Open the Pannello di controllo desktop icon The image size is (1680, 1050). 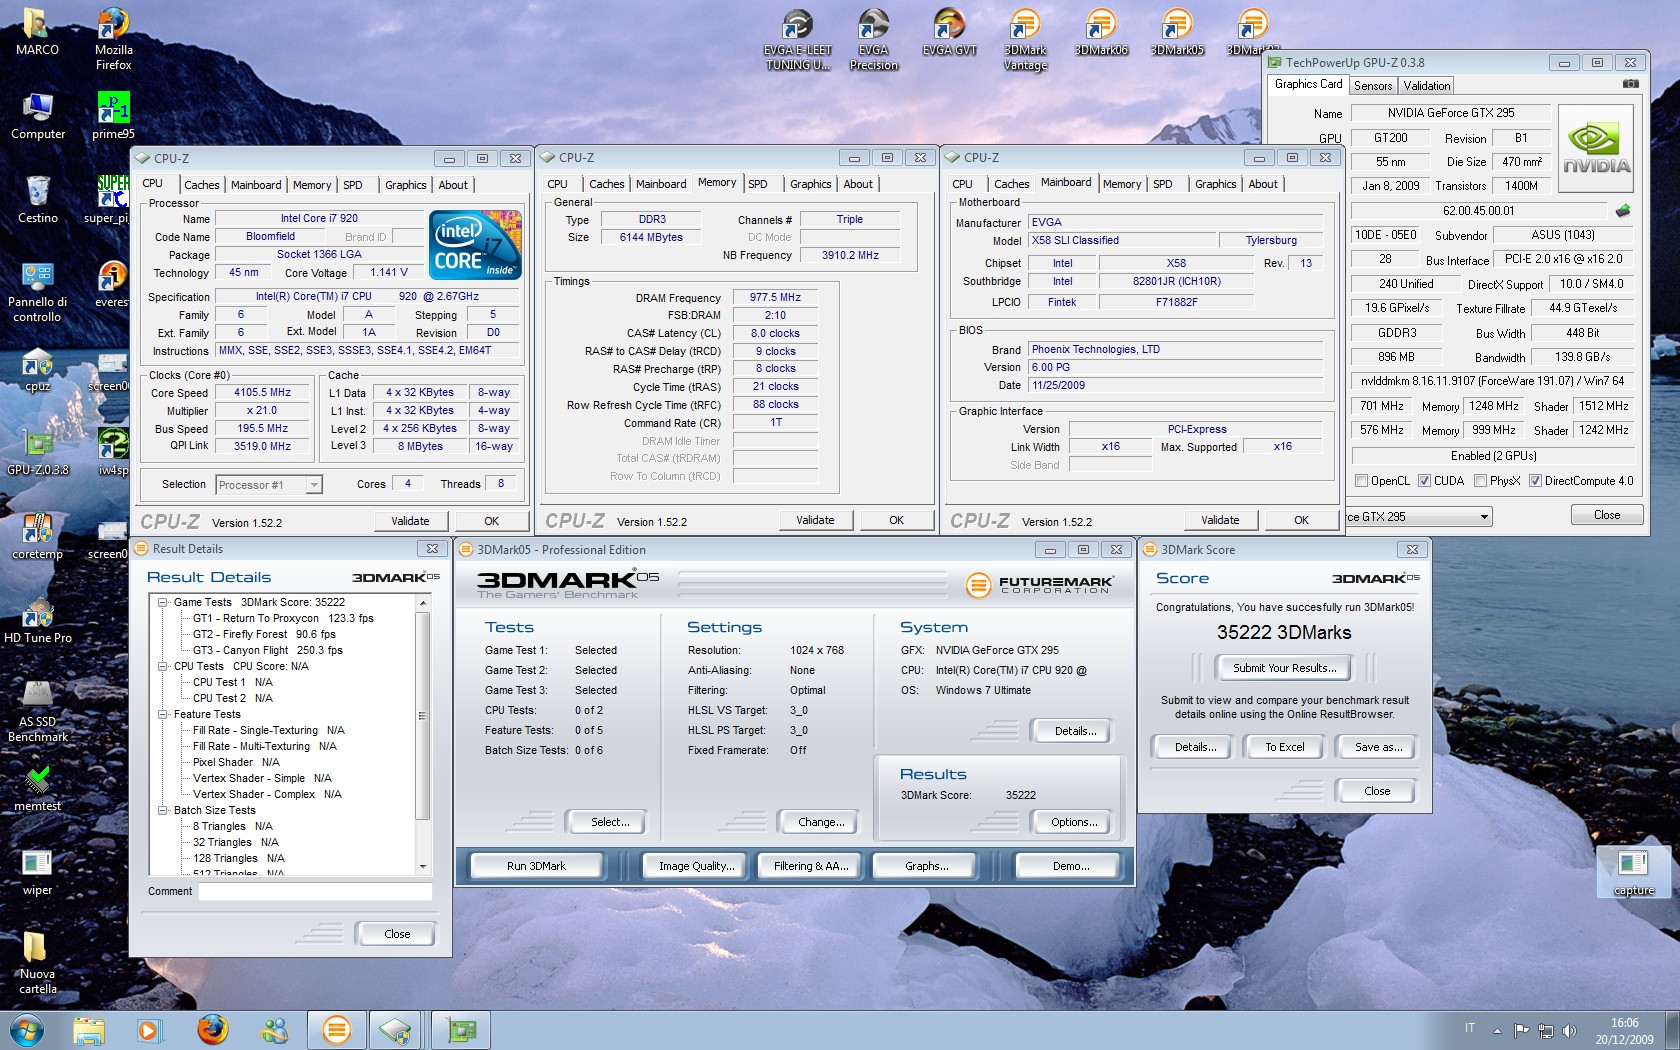pyautogui.click(x=37, y=292)
